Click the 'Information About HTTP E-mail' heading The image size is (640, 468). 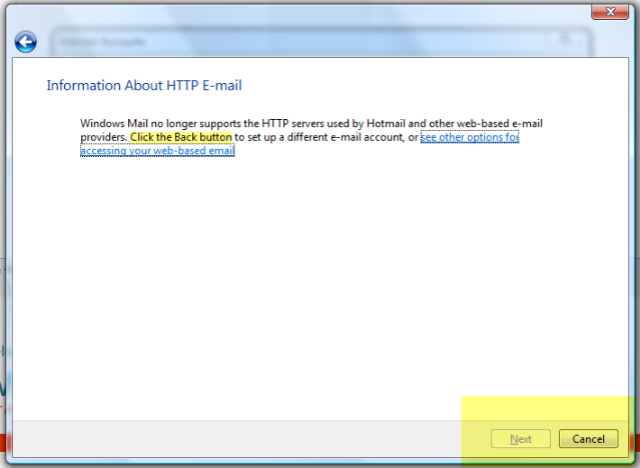pos(144,85)
